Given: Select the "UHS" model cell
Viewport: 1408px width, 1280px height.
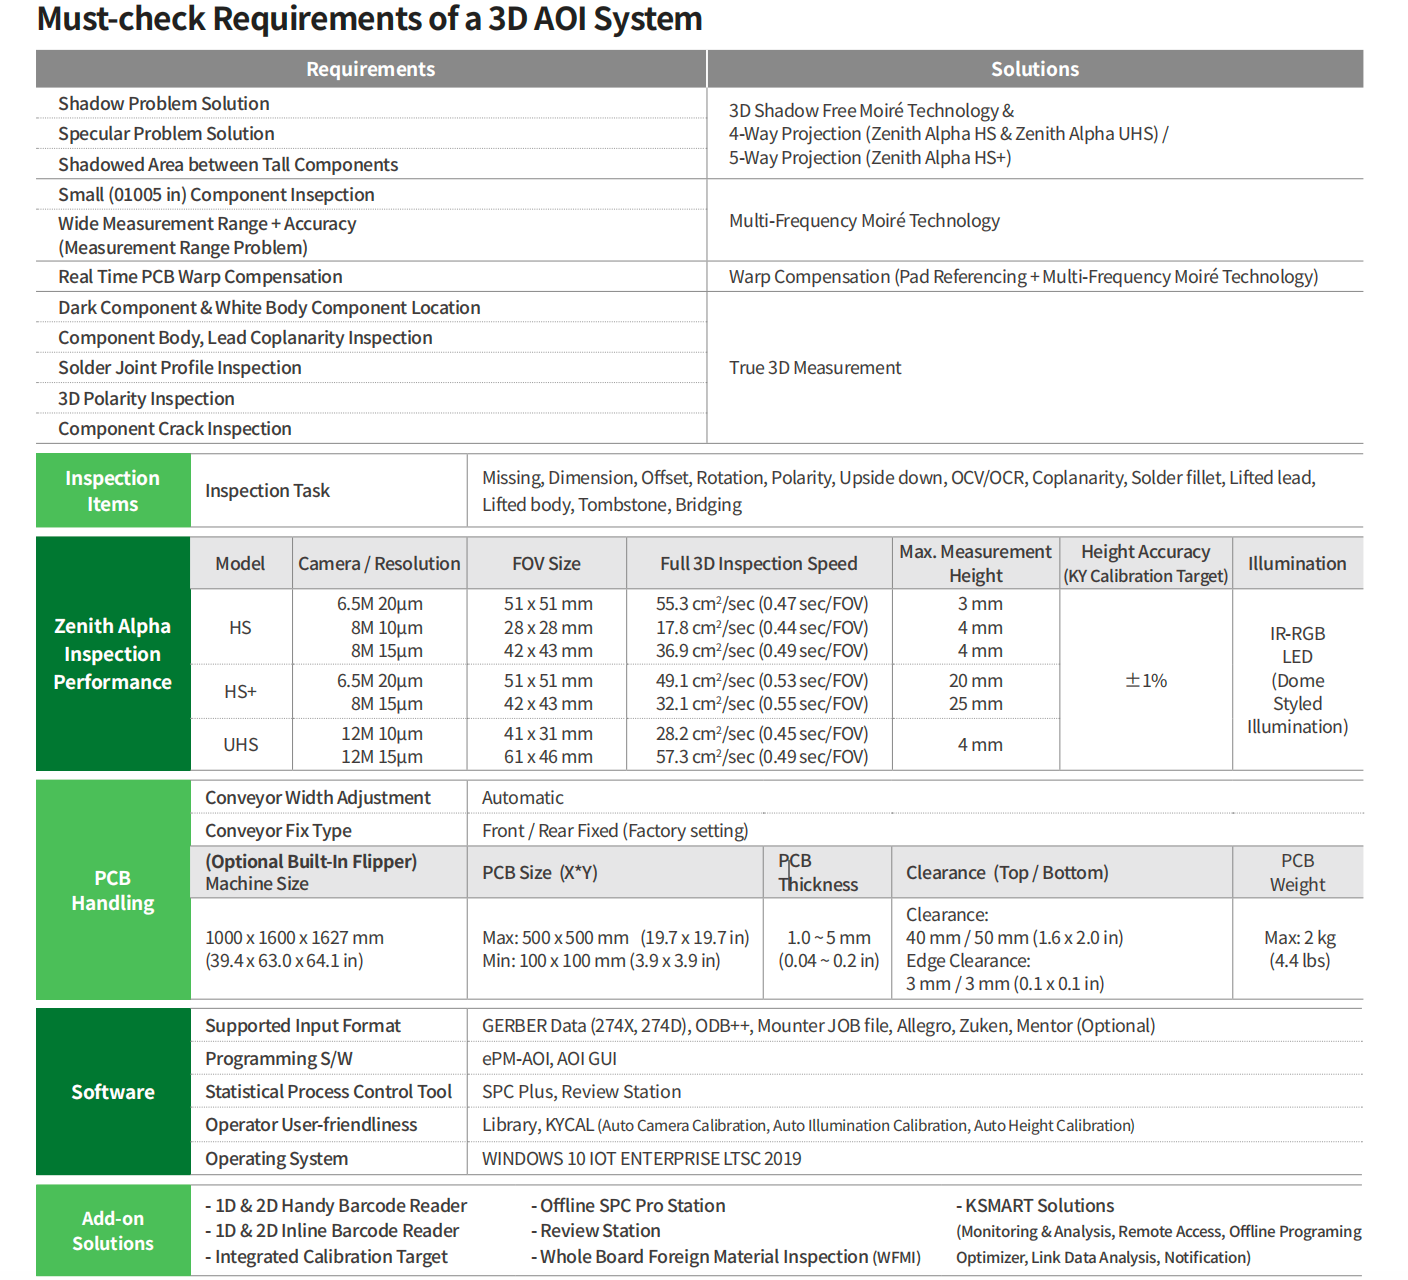Looking at the screenshot, I should tap(240, 745).
